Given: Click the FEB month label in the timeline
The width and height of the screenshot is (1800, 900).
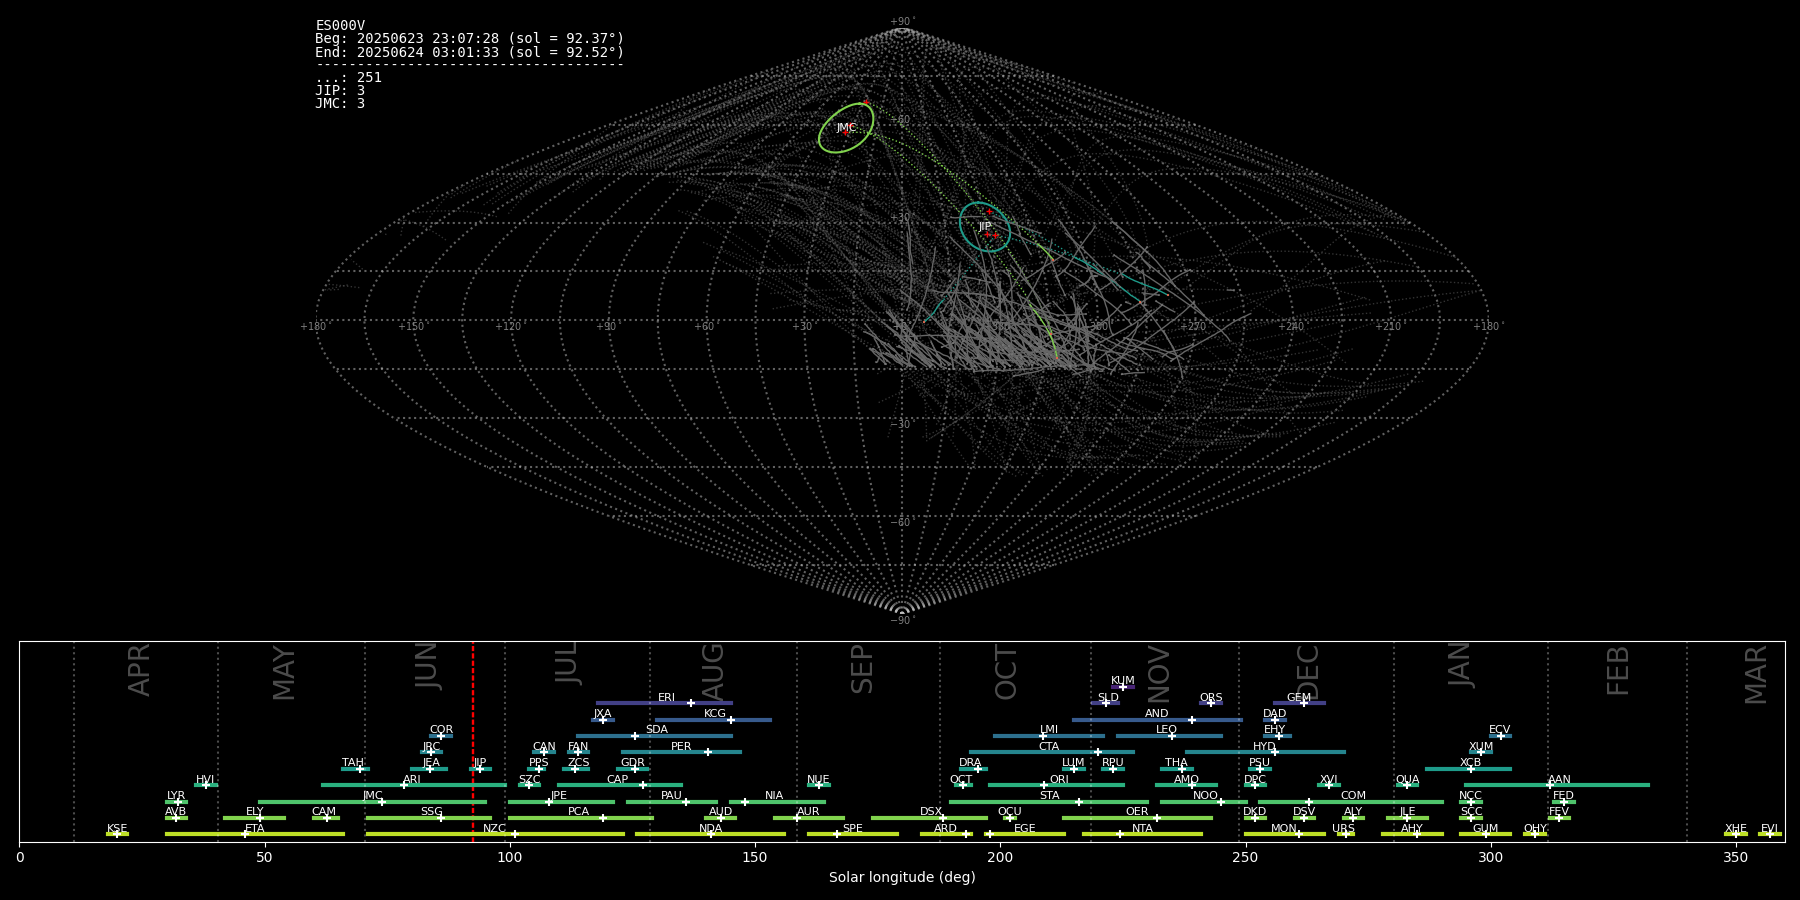Looking at the screenshot, I should [1618, 670].
